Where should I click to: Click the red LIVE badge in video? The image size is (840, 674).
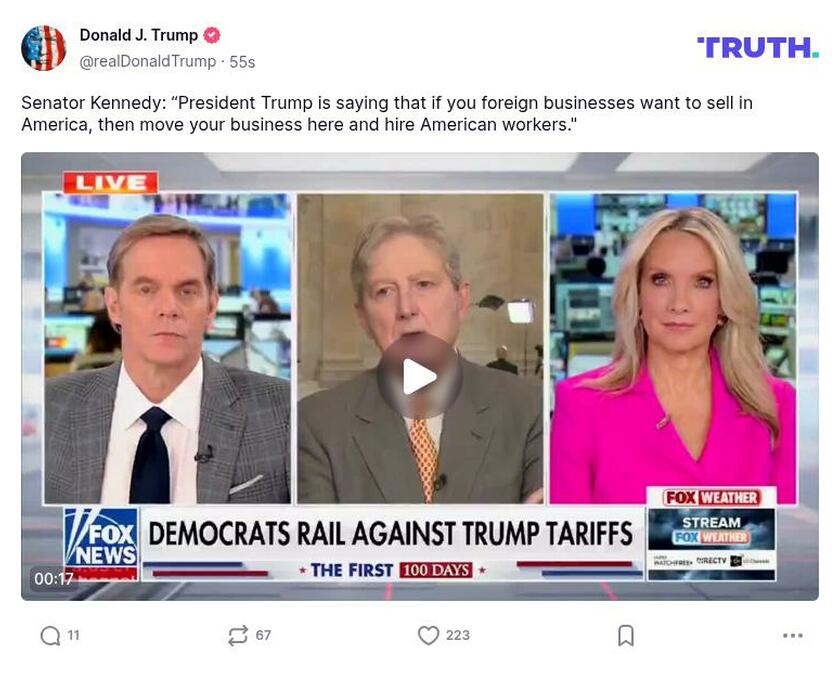(x=110, y=183)
